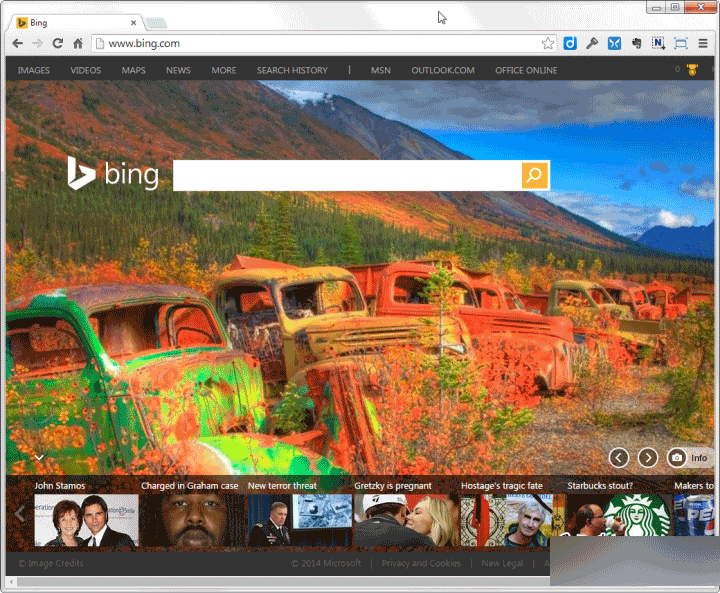Screen dimensions: 720x593
Task: Open a new tab
Action: (x=157, y=23)
